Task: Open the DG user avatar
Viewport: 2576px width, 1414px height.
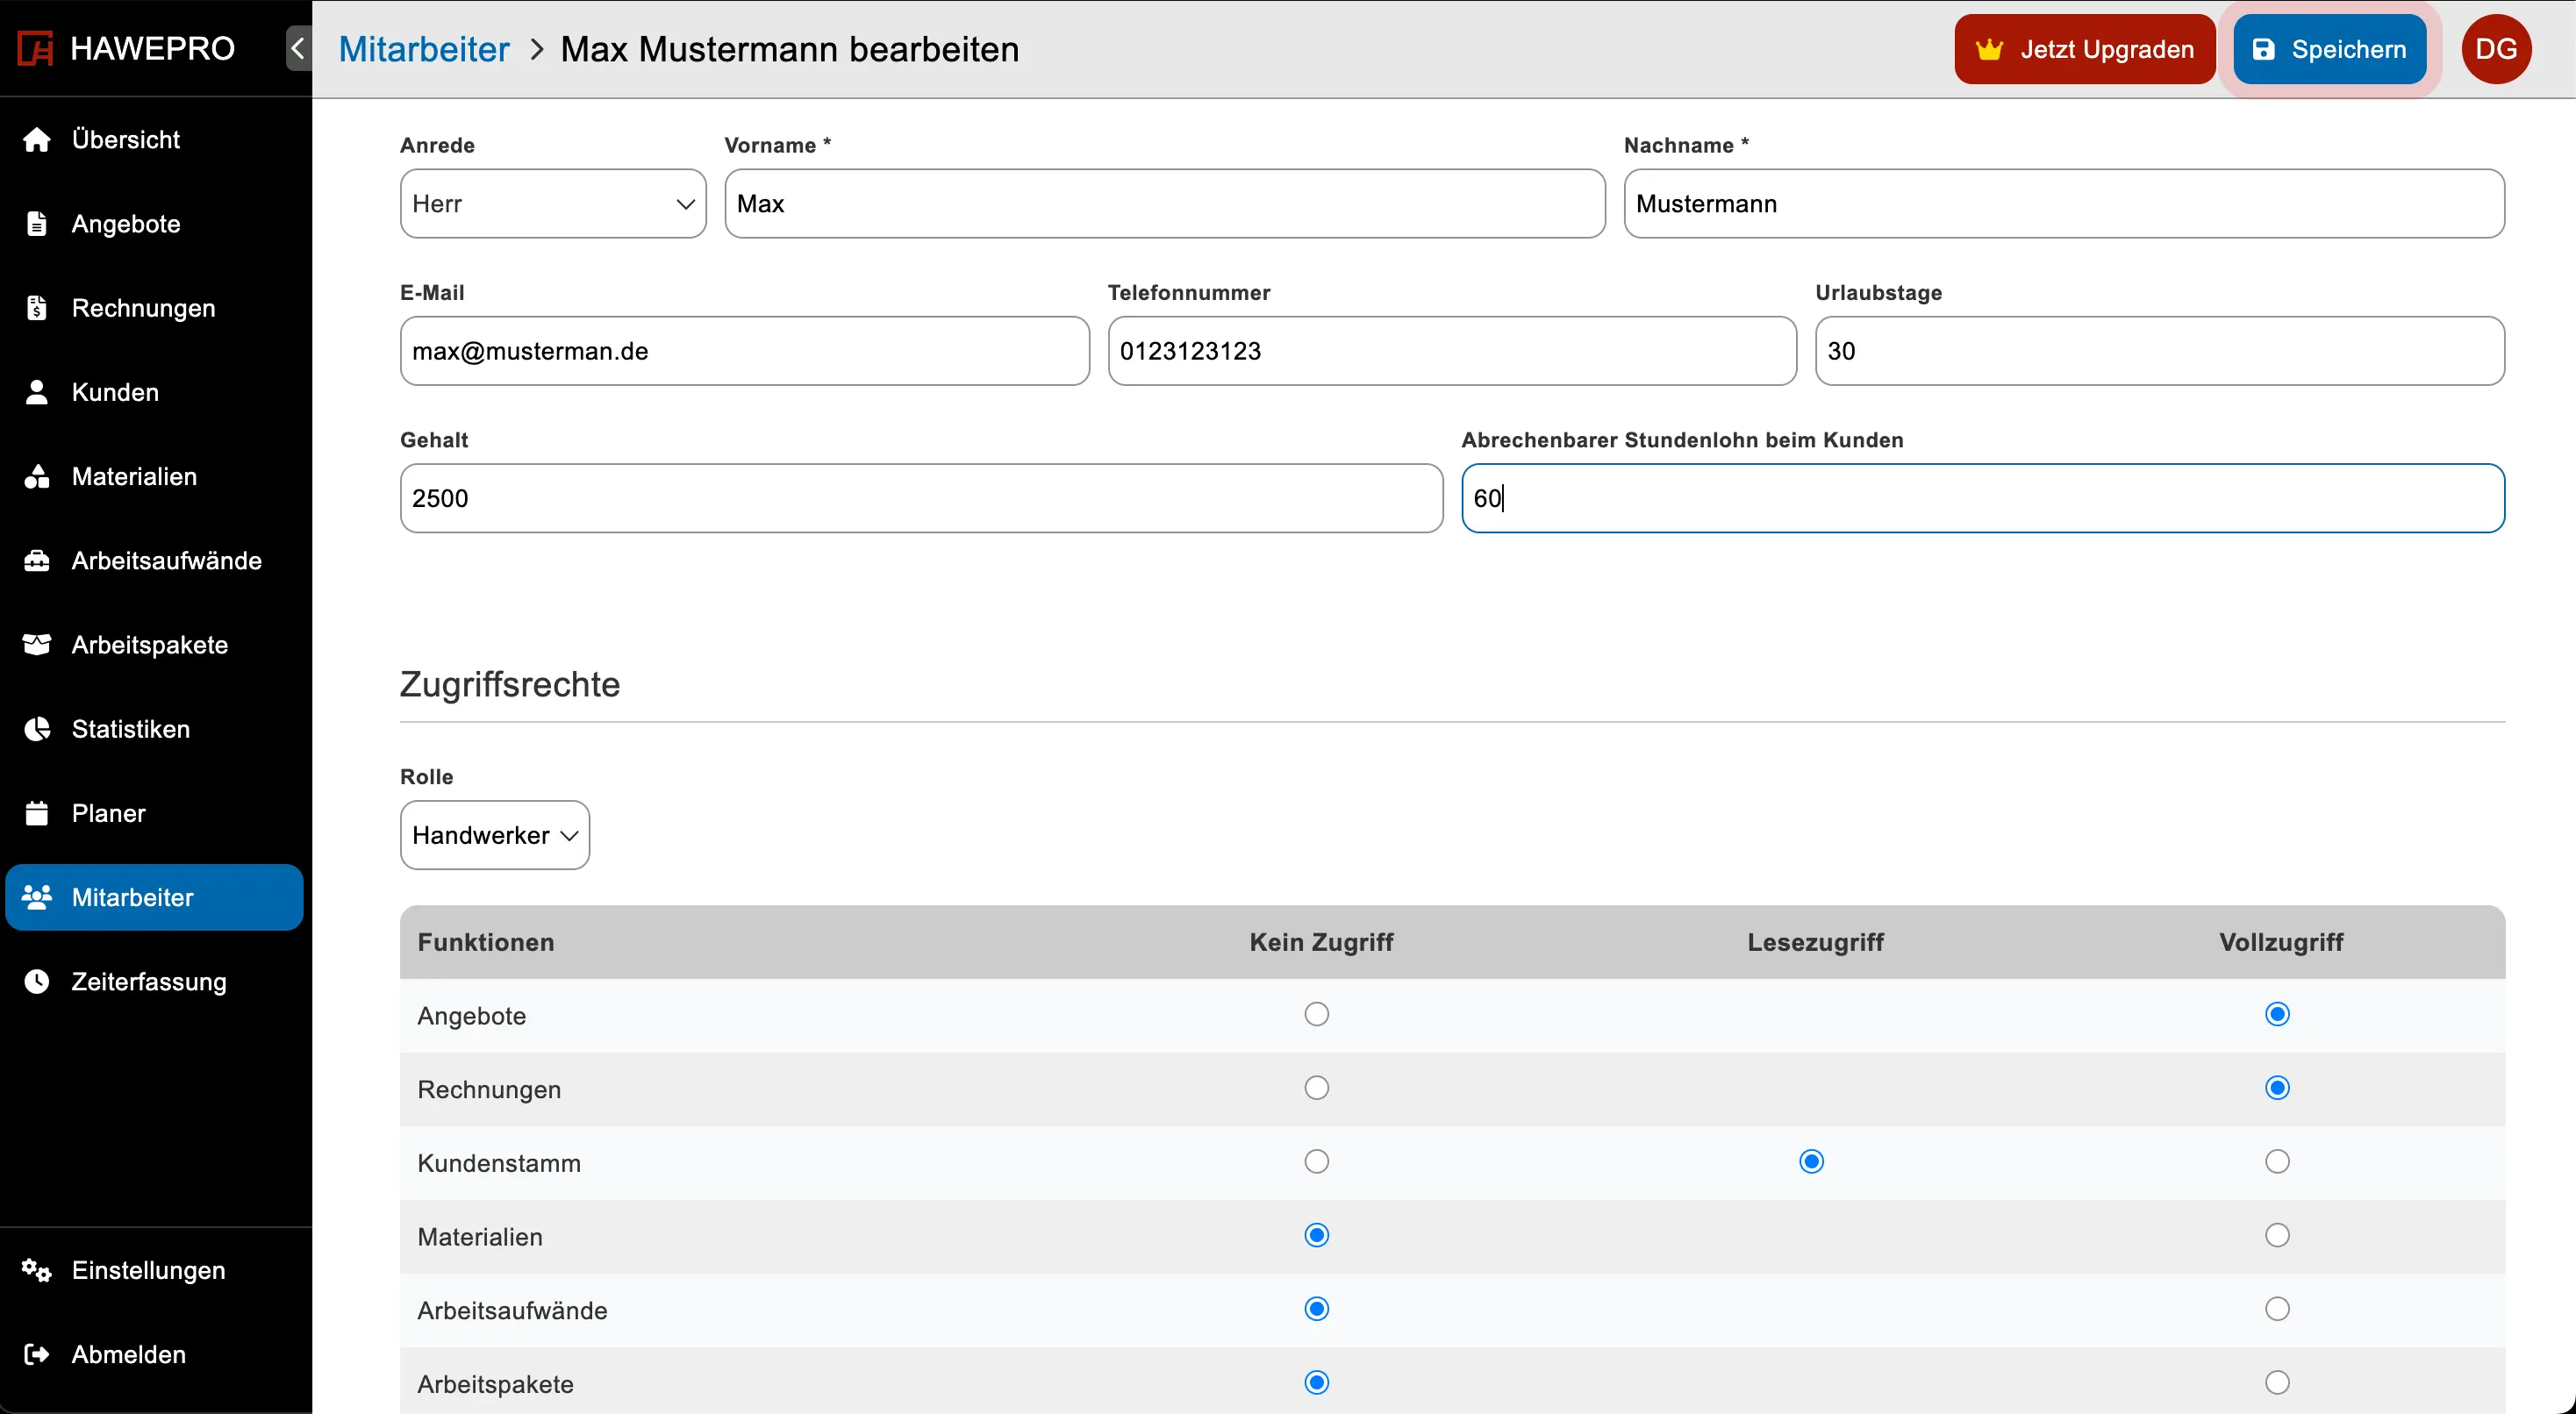Action: [x=2496, y=49]
